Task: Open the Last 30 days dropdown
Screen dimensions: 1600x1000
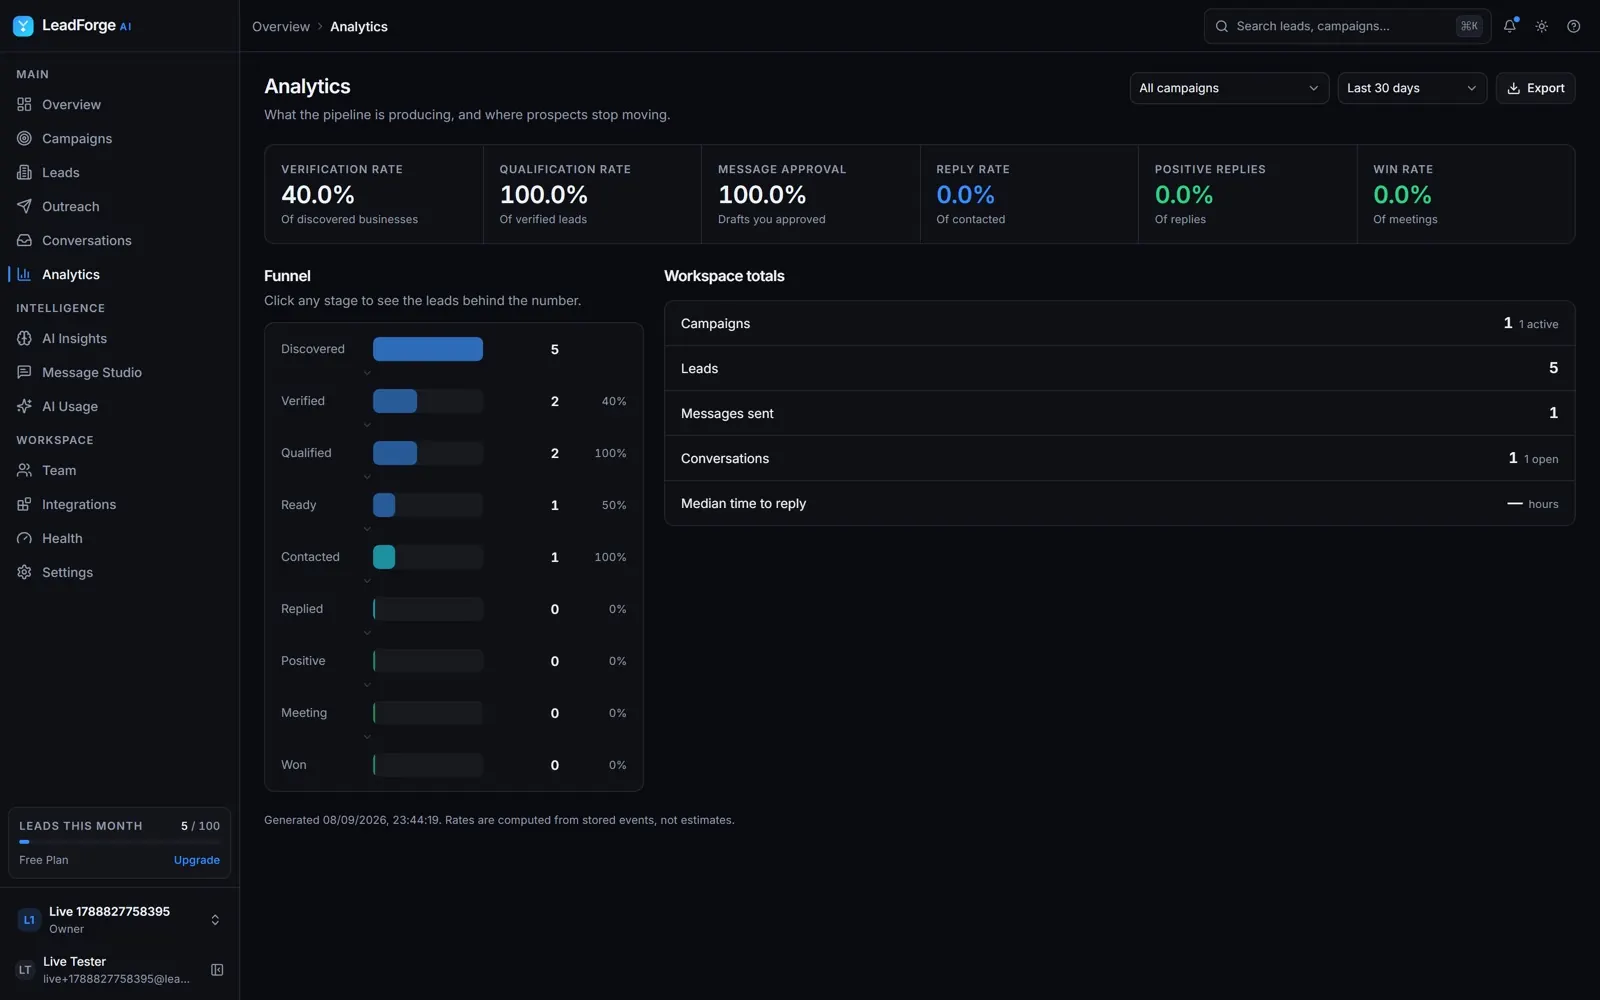Action: tap(1412, 88)
